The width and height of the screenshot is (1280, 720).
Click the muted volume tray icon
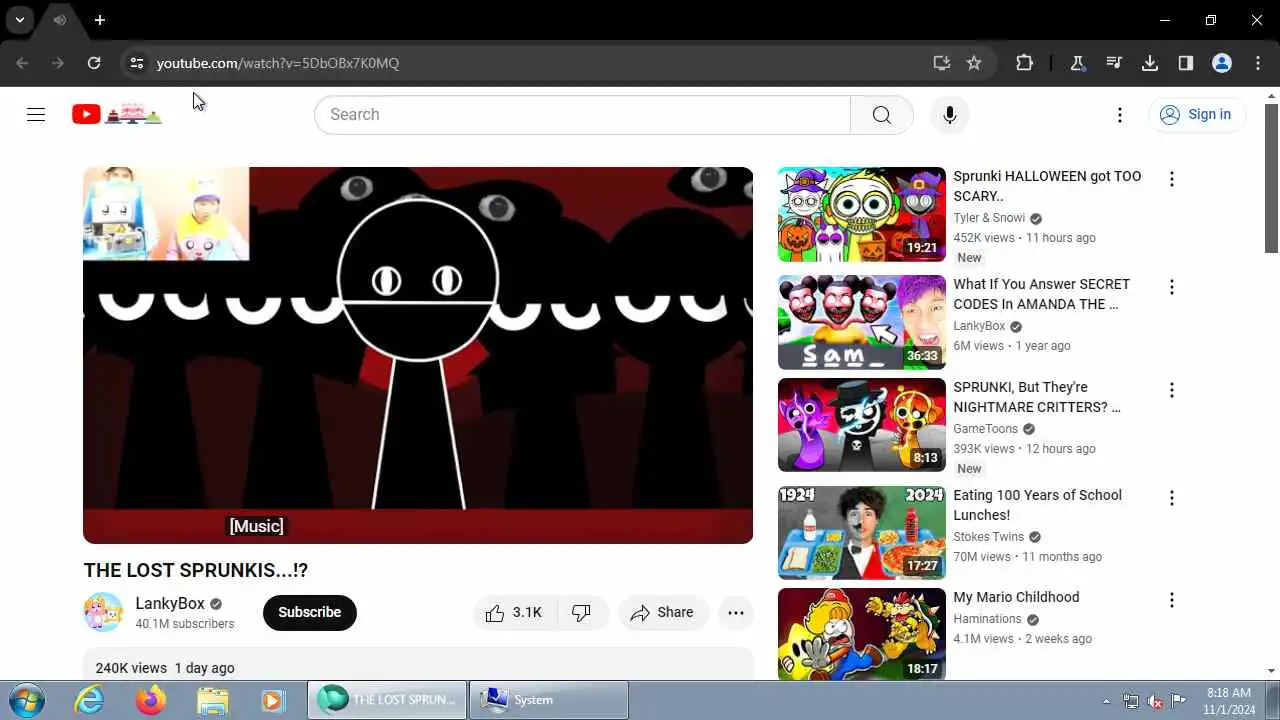pos(1155,701)
